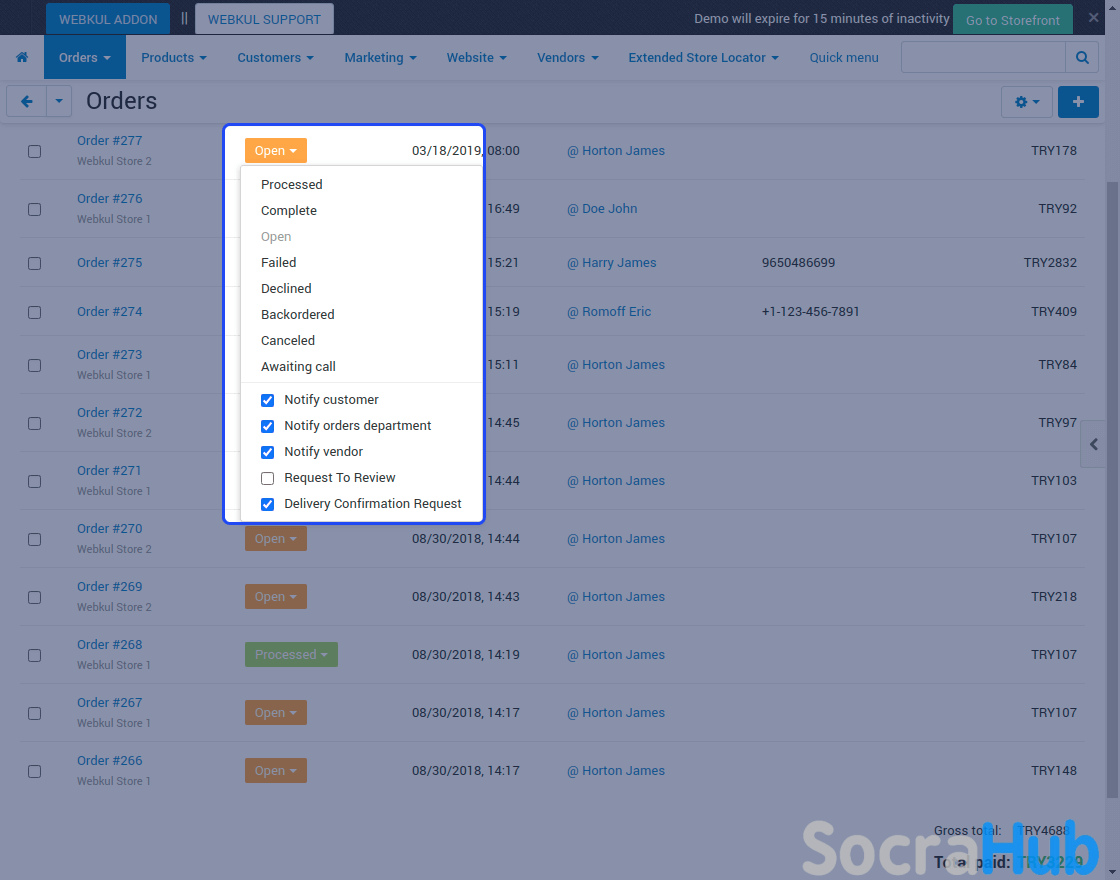1120x880 pixels.
Task: Open Order #276 link
Action: tap(109, 199)
